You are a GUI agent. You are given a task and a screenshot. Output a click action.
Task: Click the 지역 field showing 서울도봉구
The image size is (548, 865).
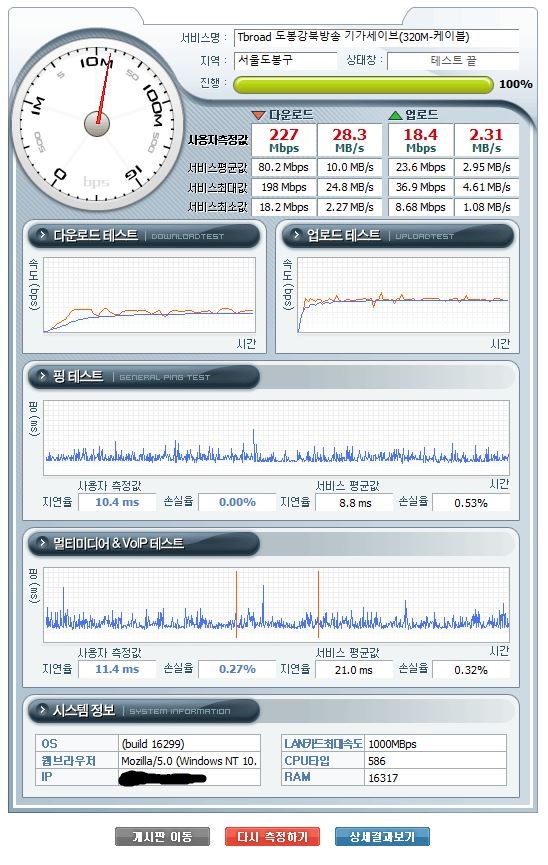point(285,60)
